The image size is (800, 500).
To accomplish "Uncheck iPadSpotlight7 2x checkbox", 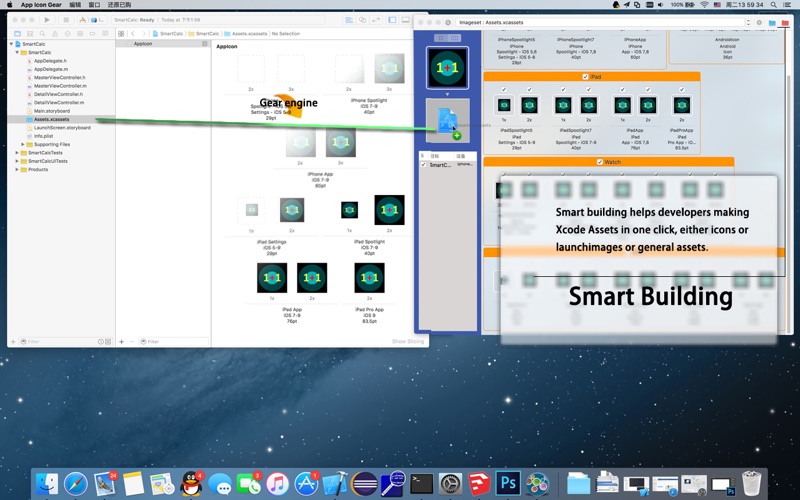I will click(x=589, y=90).
